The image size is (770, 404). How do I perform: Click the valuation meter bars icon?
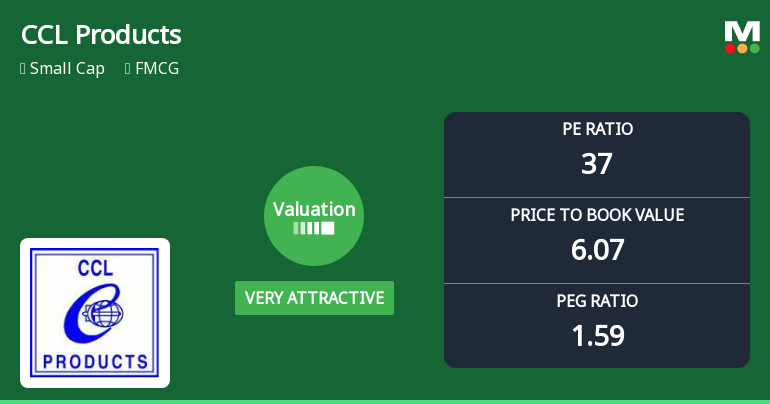pos(314,228)
